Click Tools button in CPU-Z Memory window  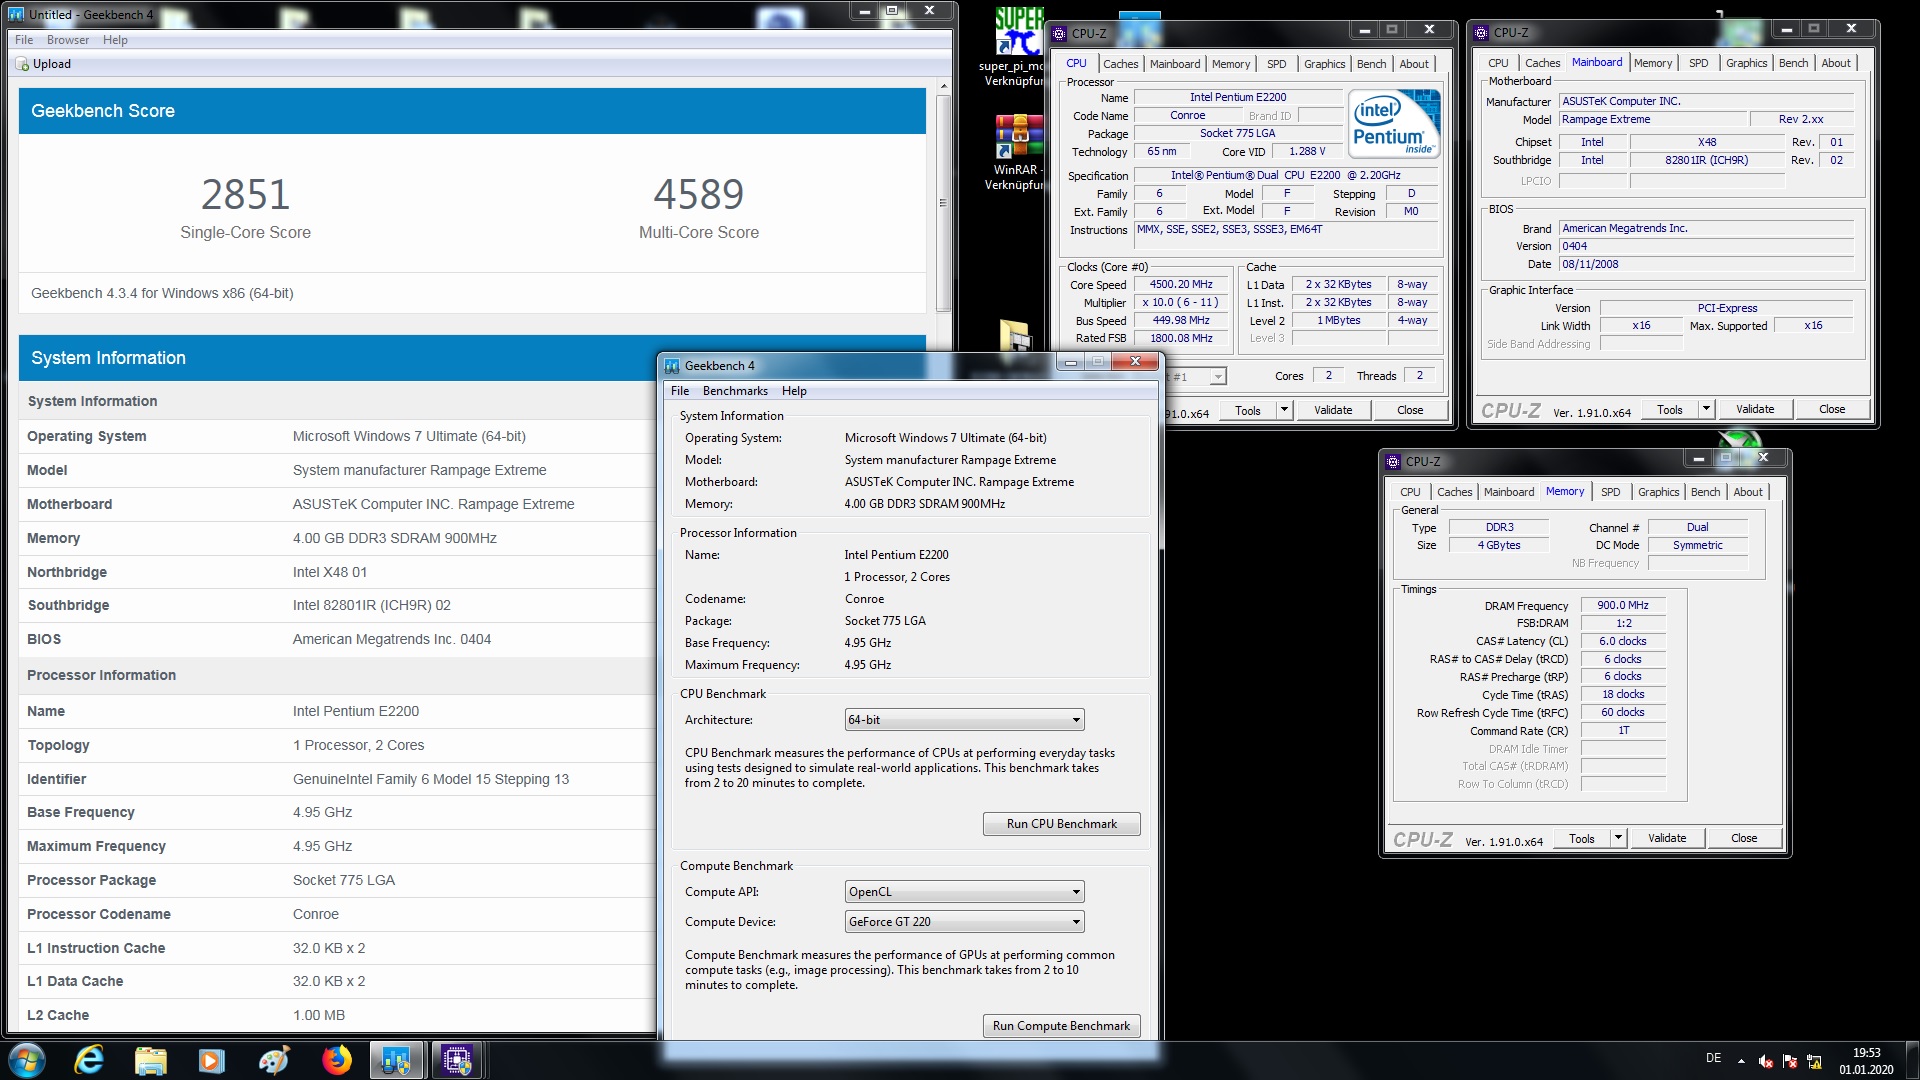[x=1581, y=838]
